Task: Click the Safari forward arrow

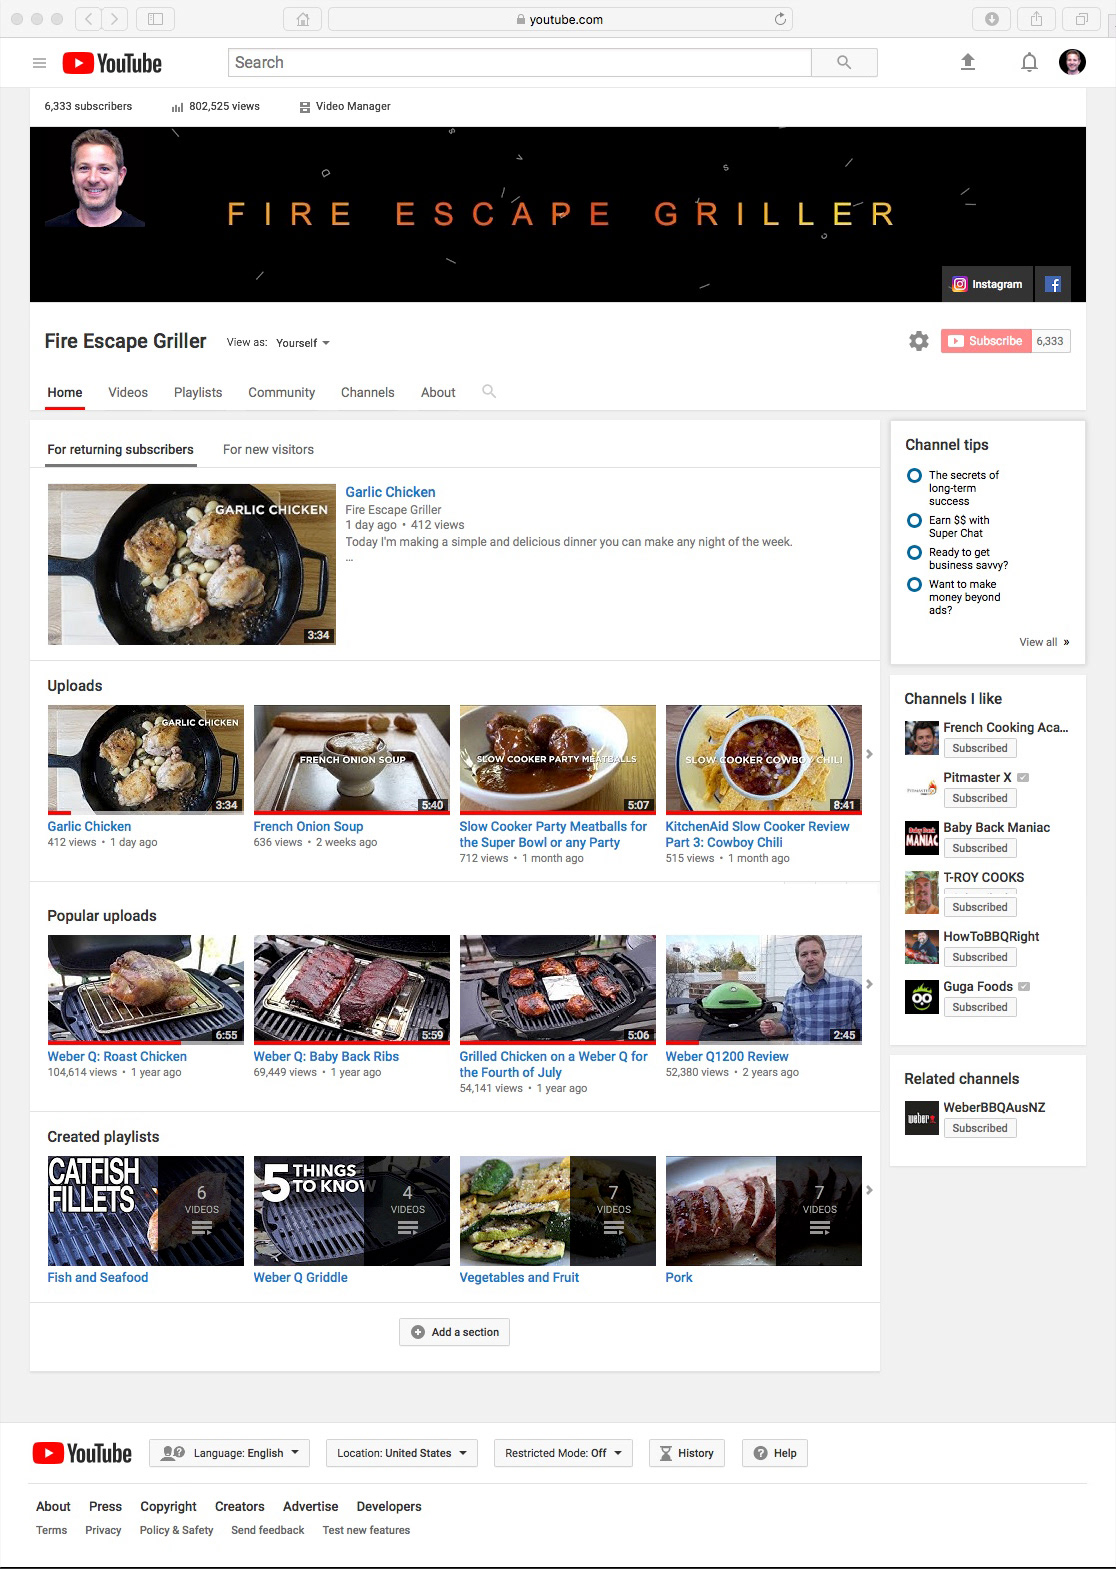Action: click(115, 19)
